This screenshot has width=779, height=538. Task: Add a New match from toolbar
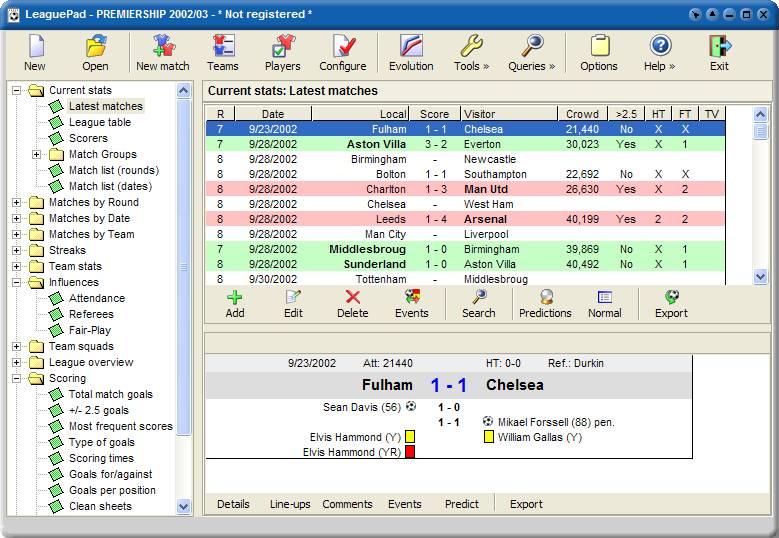coord(163,53)
